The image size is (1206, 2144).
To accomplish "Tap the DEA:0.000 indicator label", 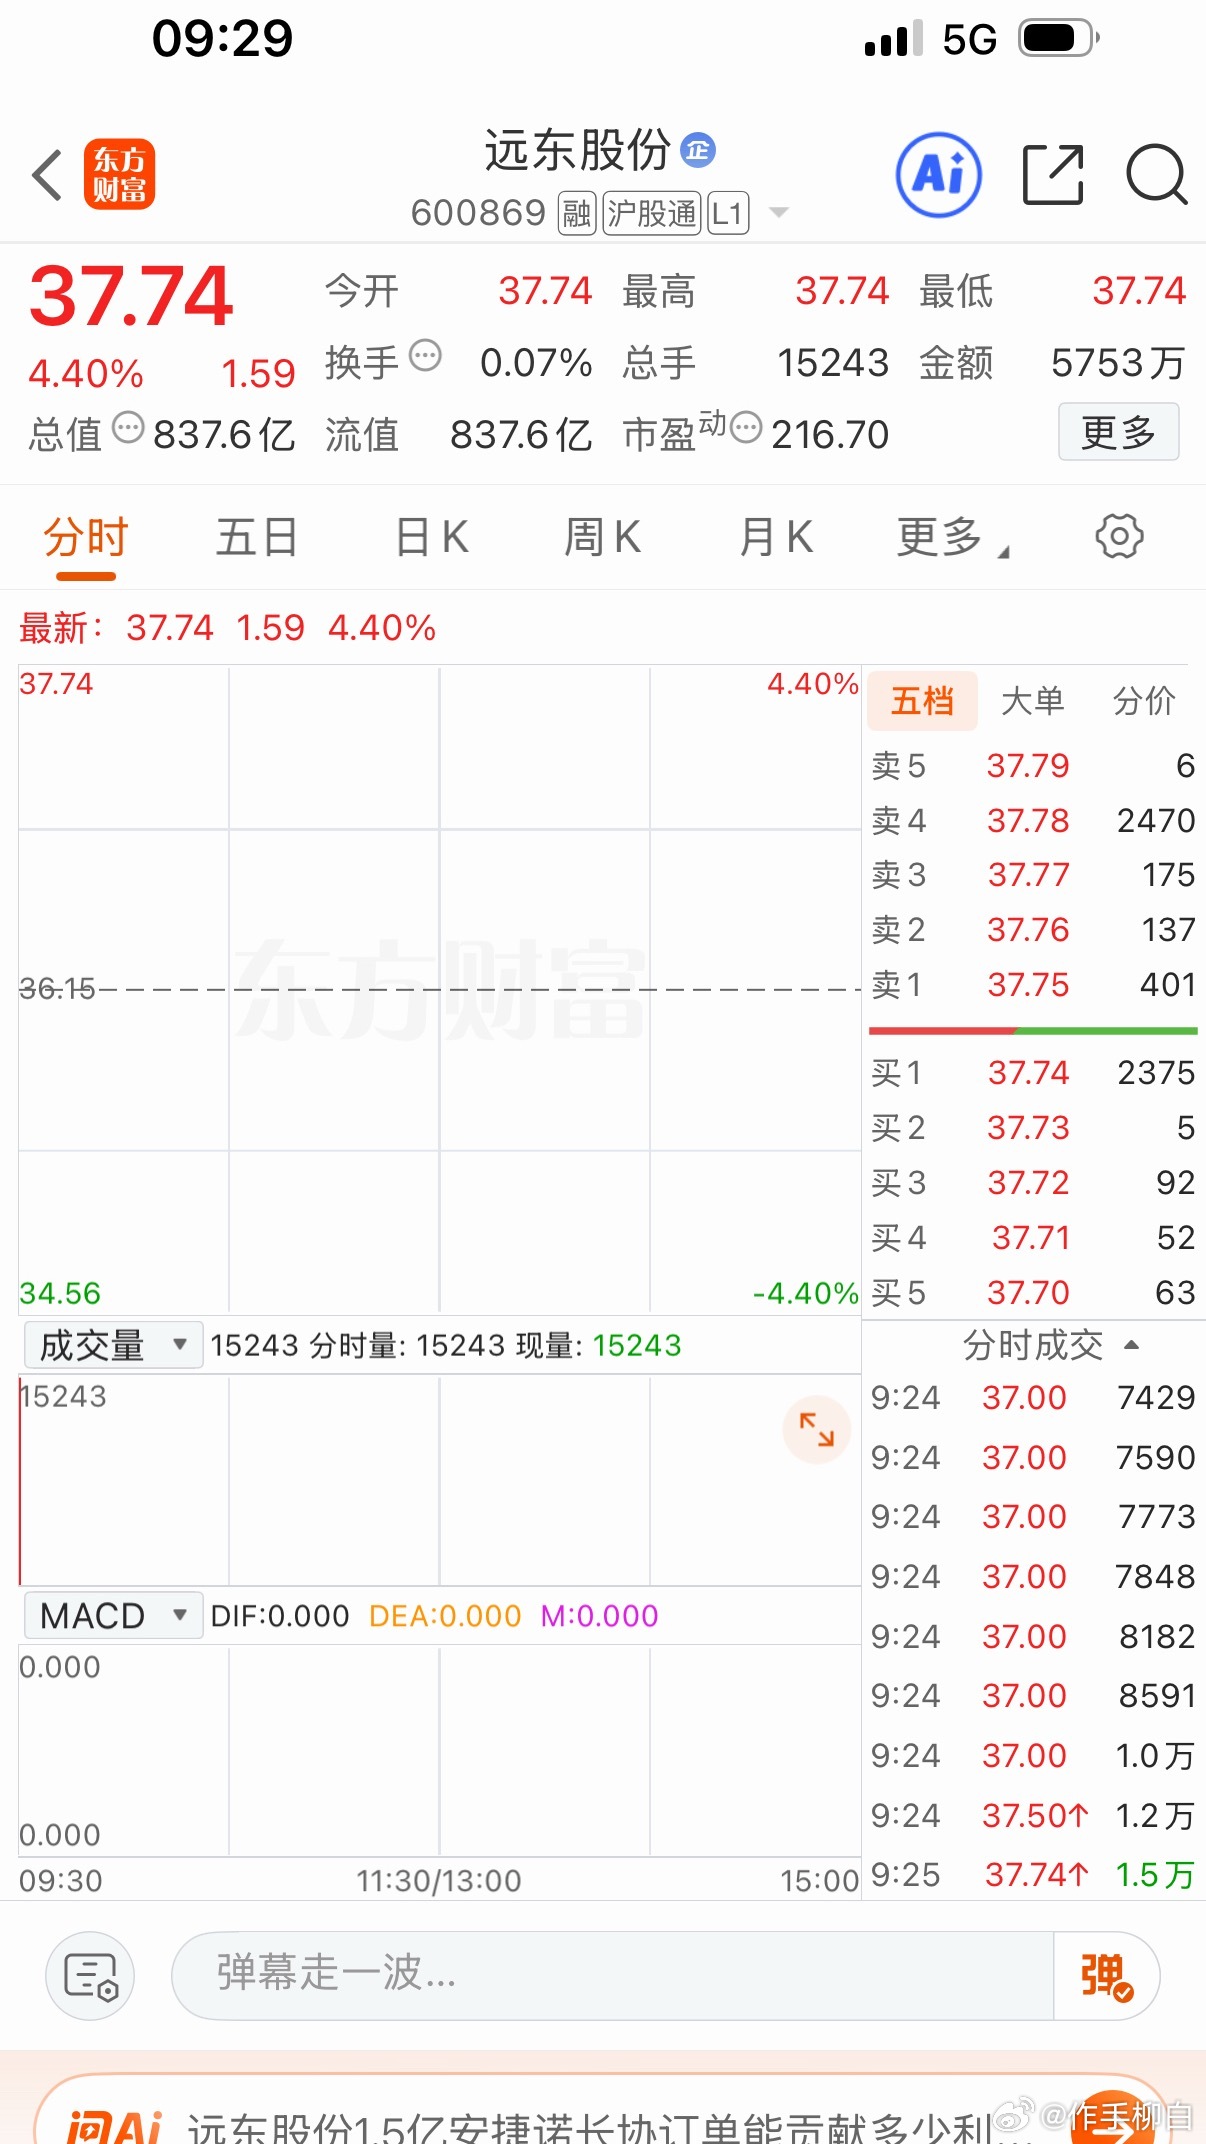I will 445,1616.
